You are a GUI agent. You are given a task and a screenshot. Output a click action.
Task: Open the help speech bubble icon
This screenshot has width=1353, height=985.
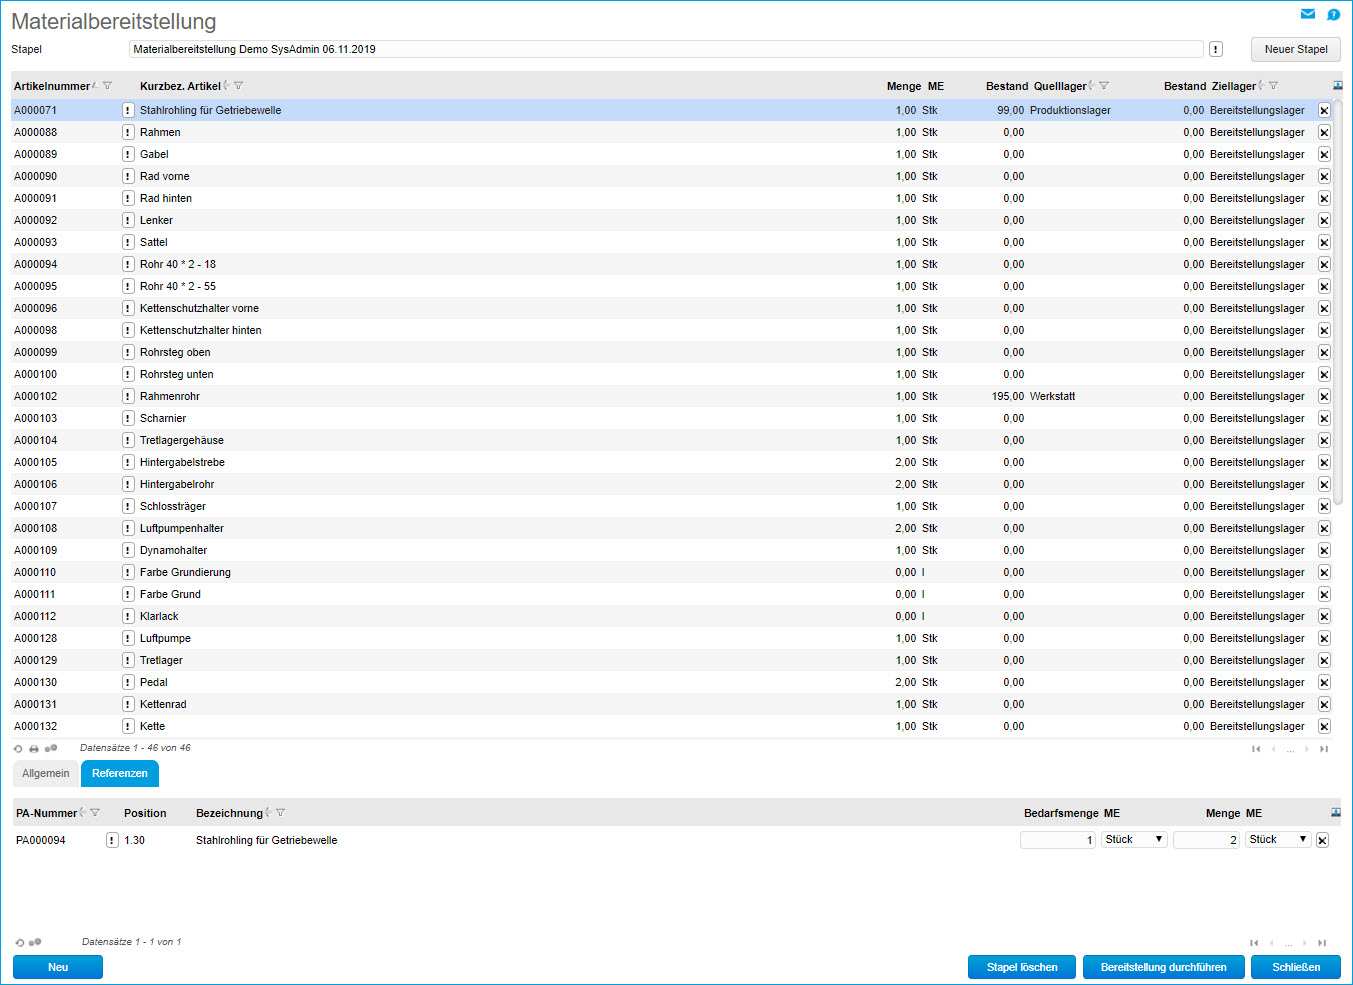[1333, 14]
